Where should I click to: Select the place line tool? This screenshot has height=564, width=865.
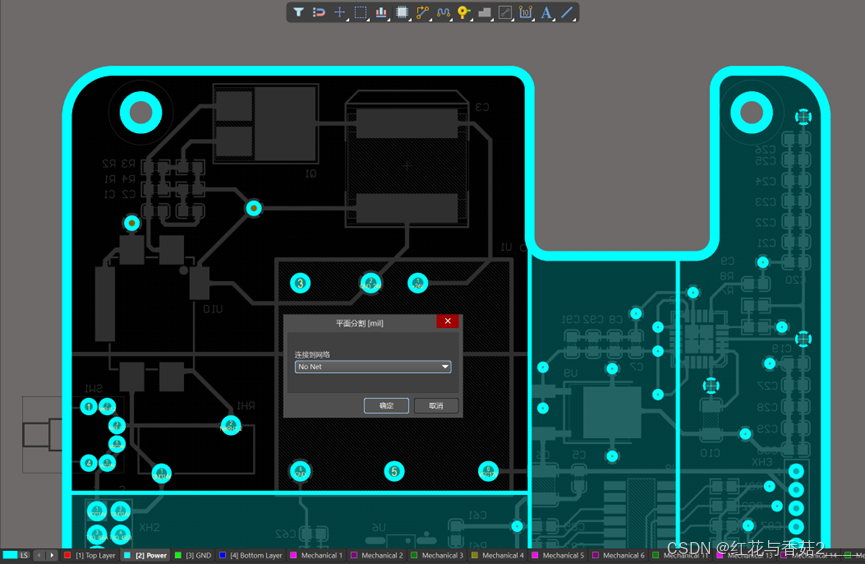tap(567, 12)
